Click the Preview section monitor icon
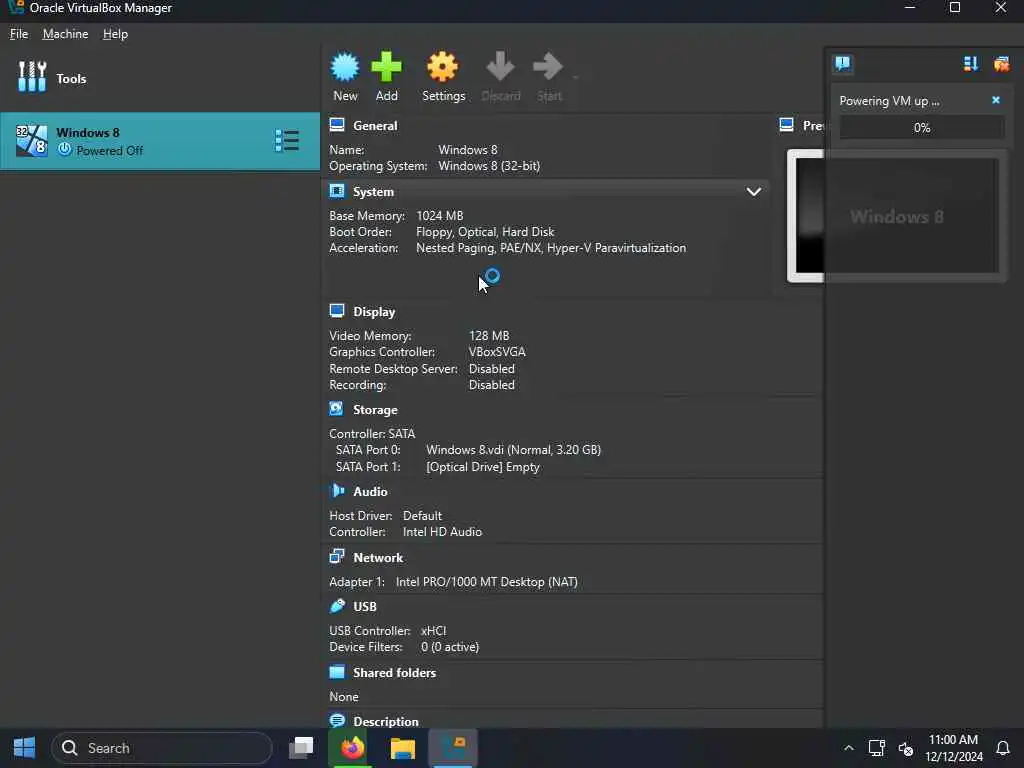 click(x=787, y=125)
